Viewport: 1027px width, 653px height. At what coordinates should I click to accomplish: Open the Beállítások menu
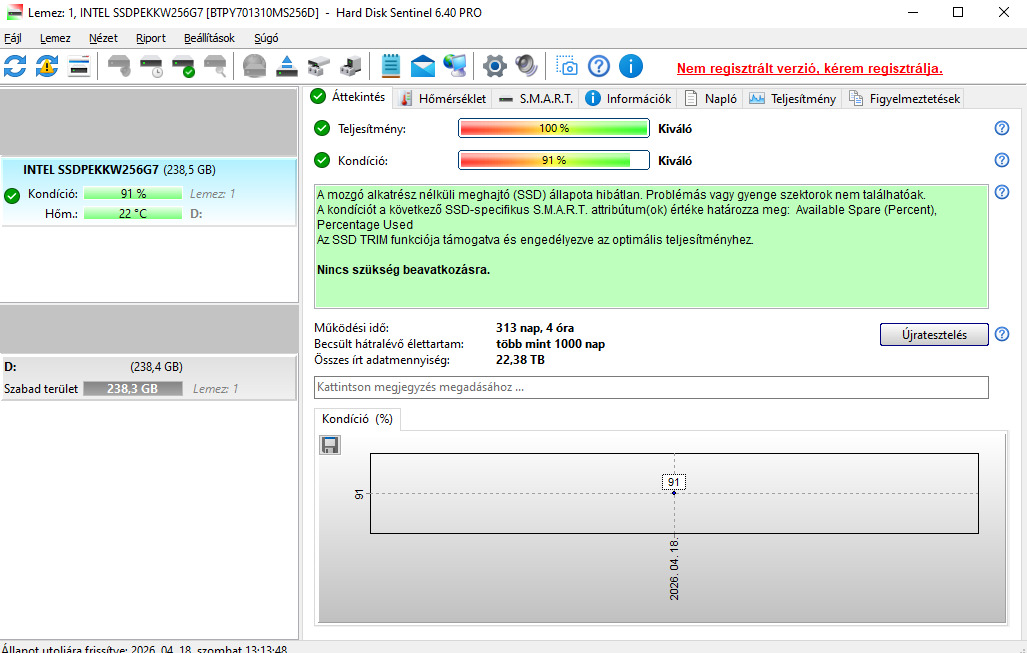click(x=209, y=38)
